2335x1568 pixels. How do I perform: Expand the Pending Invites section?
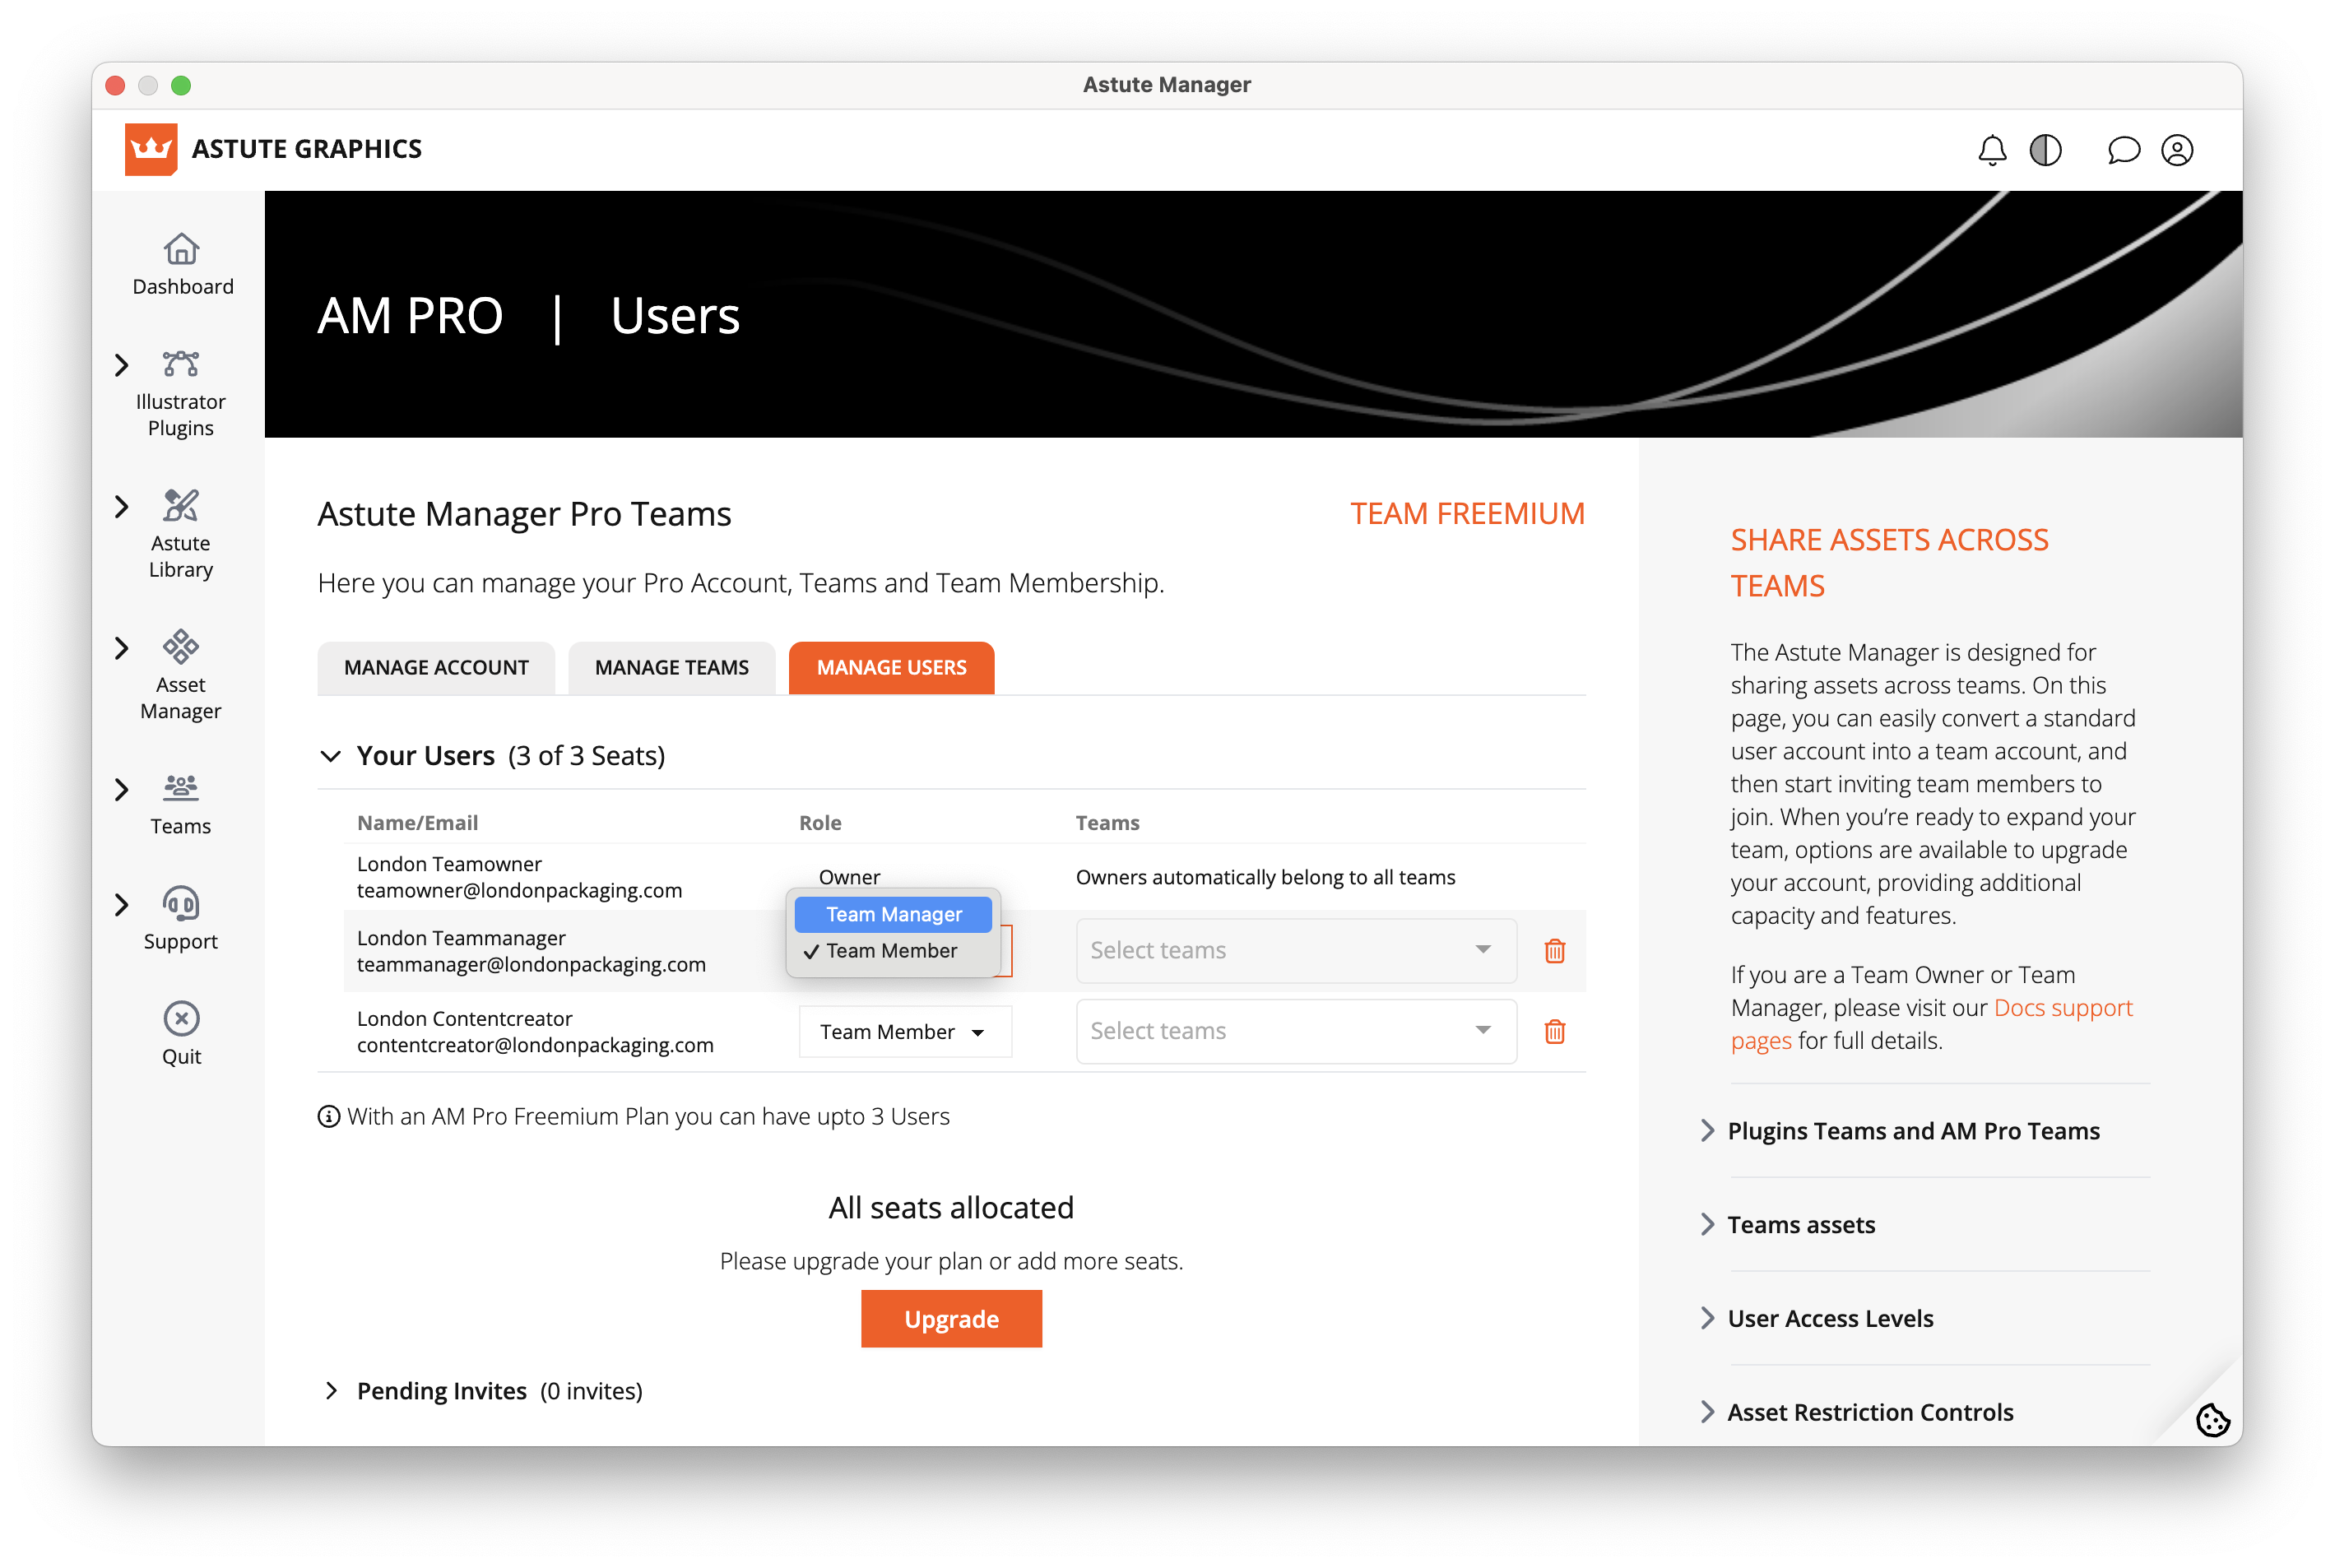click(x=441, y=1391)
